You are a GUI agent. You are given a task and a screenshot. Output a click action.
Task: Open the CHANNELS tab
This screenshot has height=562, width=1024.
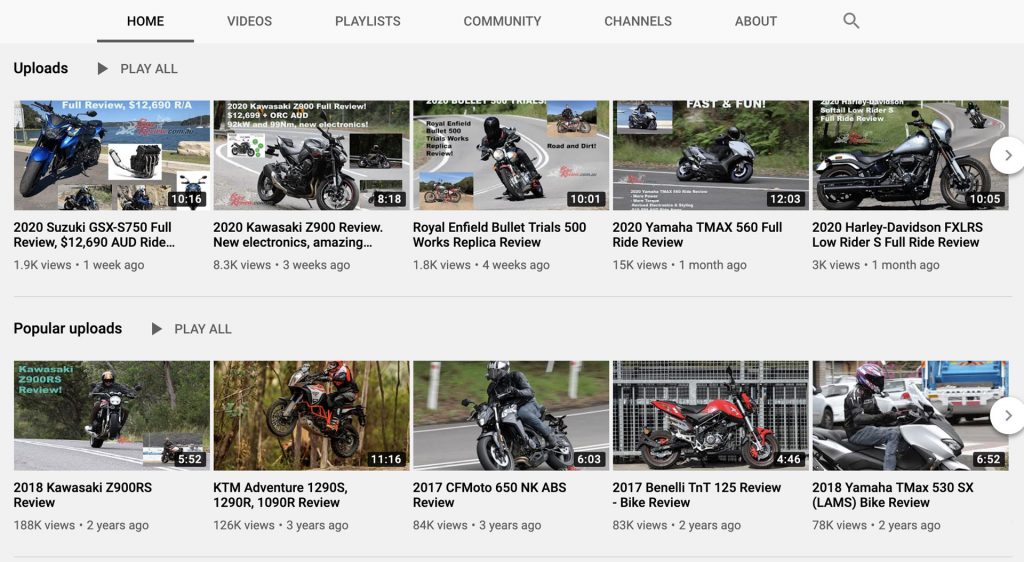point(638,21)
